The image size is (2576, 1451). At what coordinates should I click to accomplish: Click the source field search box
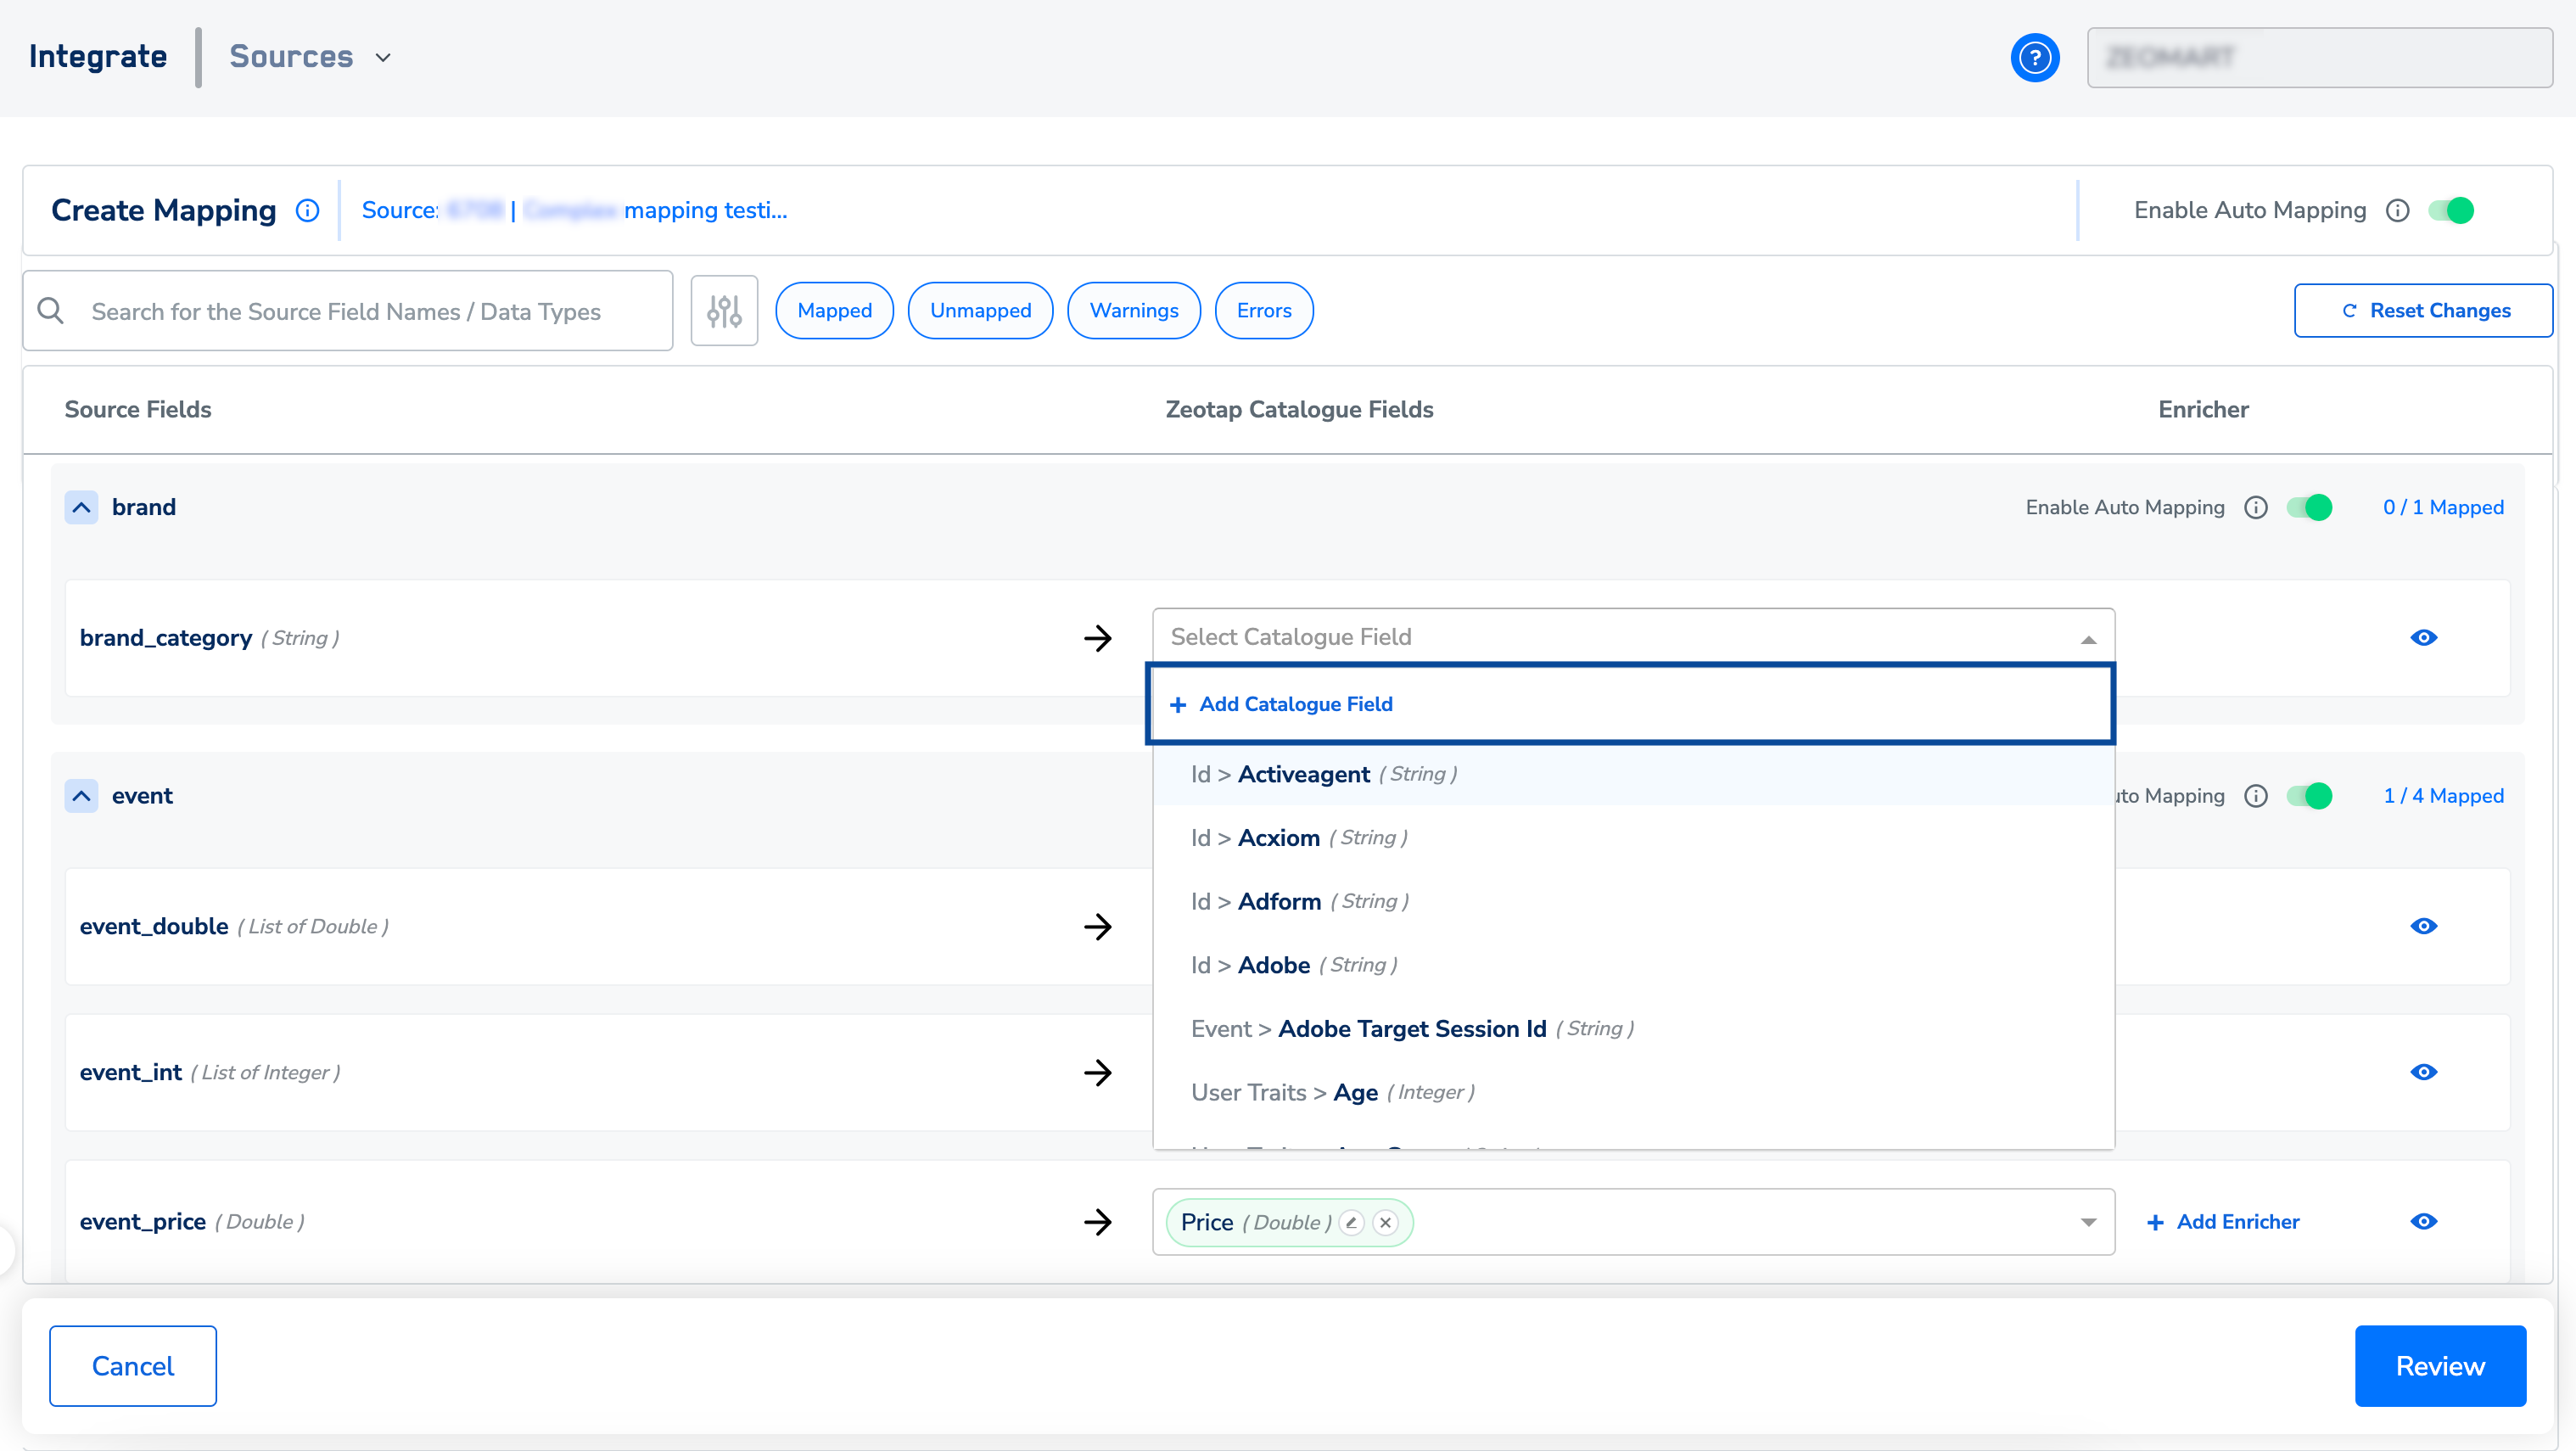[x=370, y=311]
